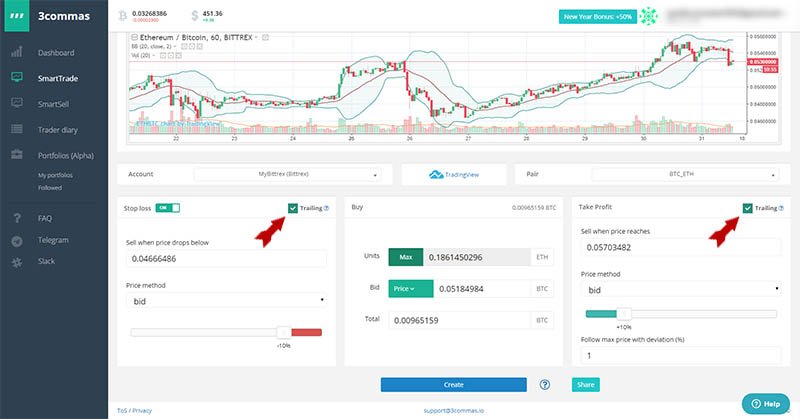This screenshot has height=419, width=800.
Task: Click the dollar balance icon
Action: [194, 16]
